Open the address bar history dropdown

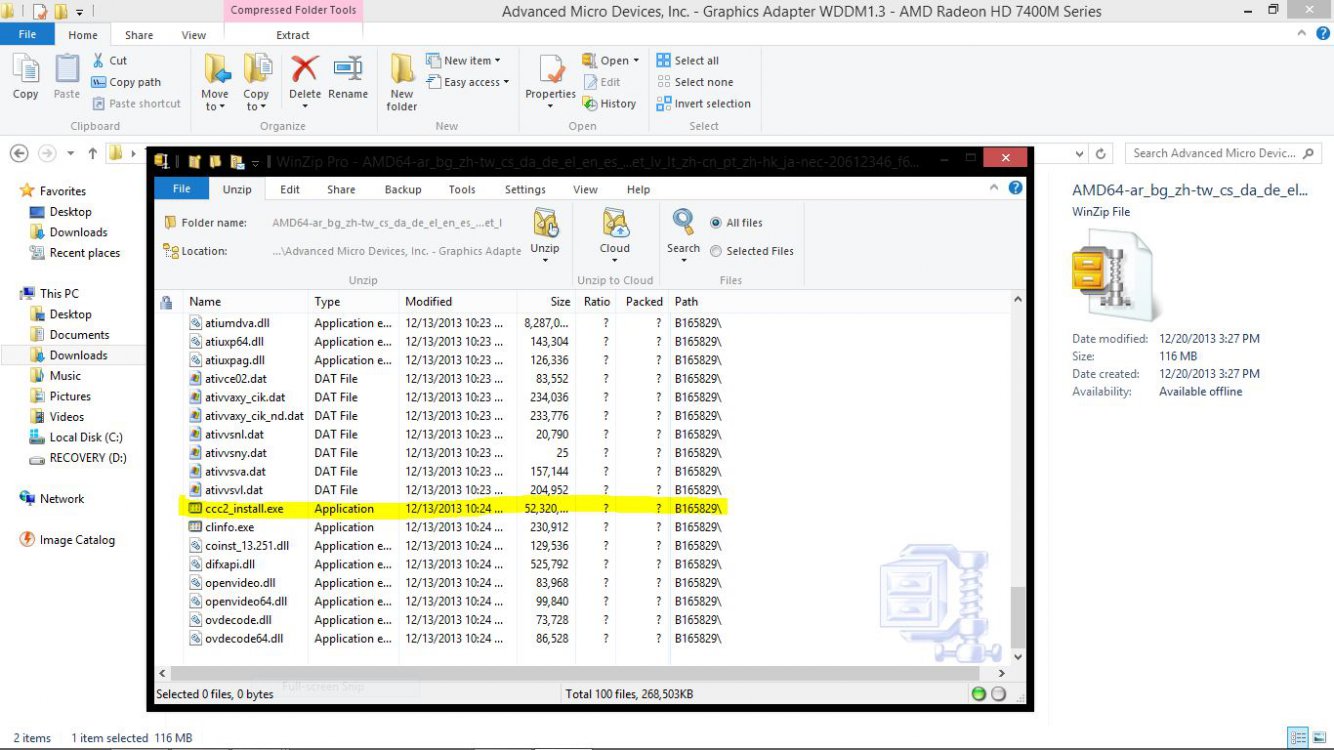[1079, 154]
